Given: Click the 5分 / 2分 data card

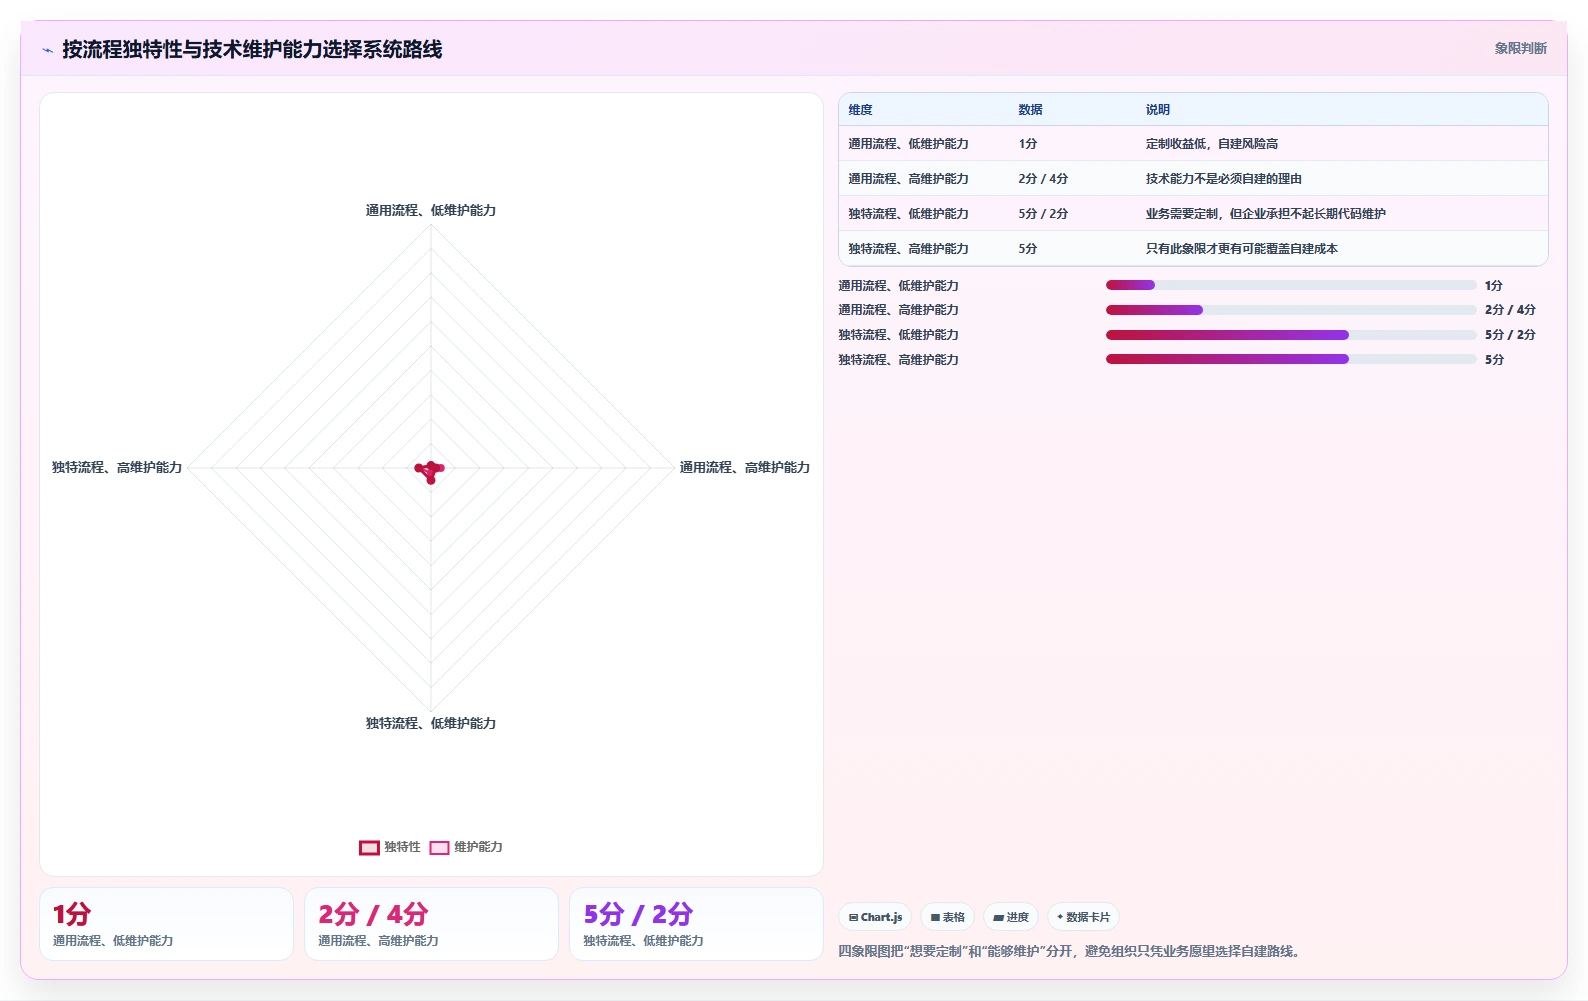Looking at the screenshot, I should 696,924.
